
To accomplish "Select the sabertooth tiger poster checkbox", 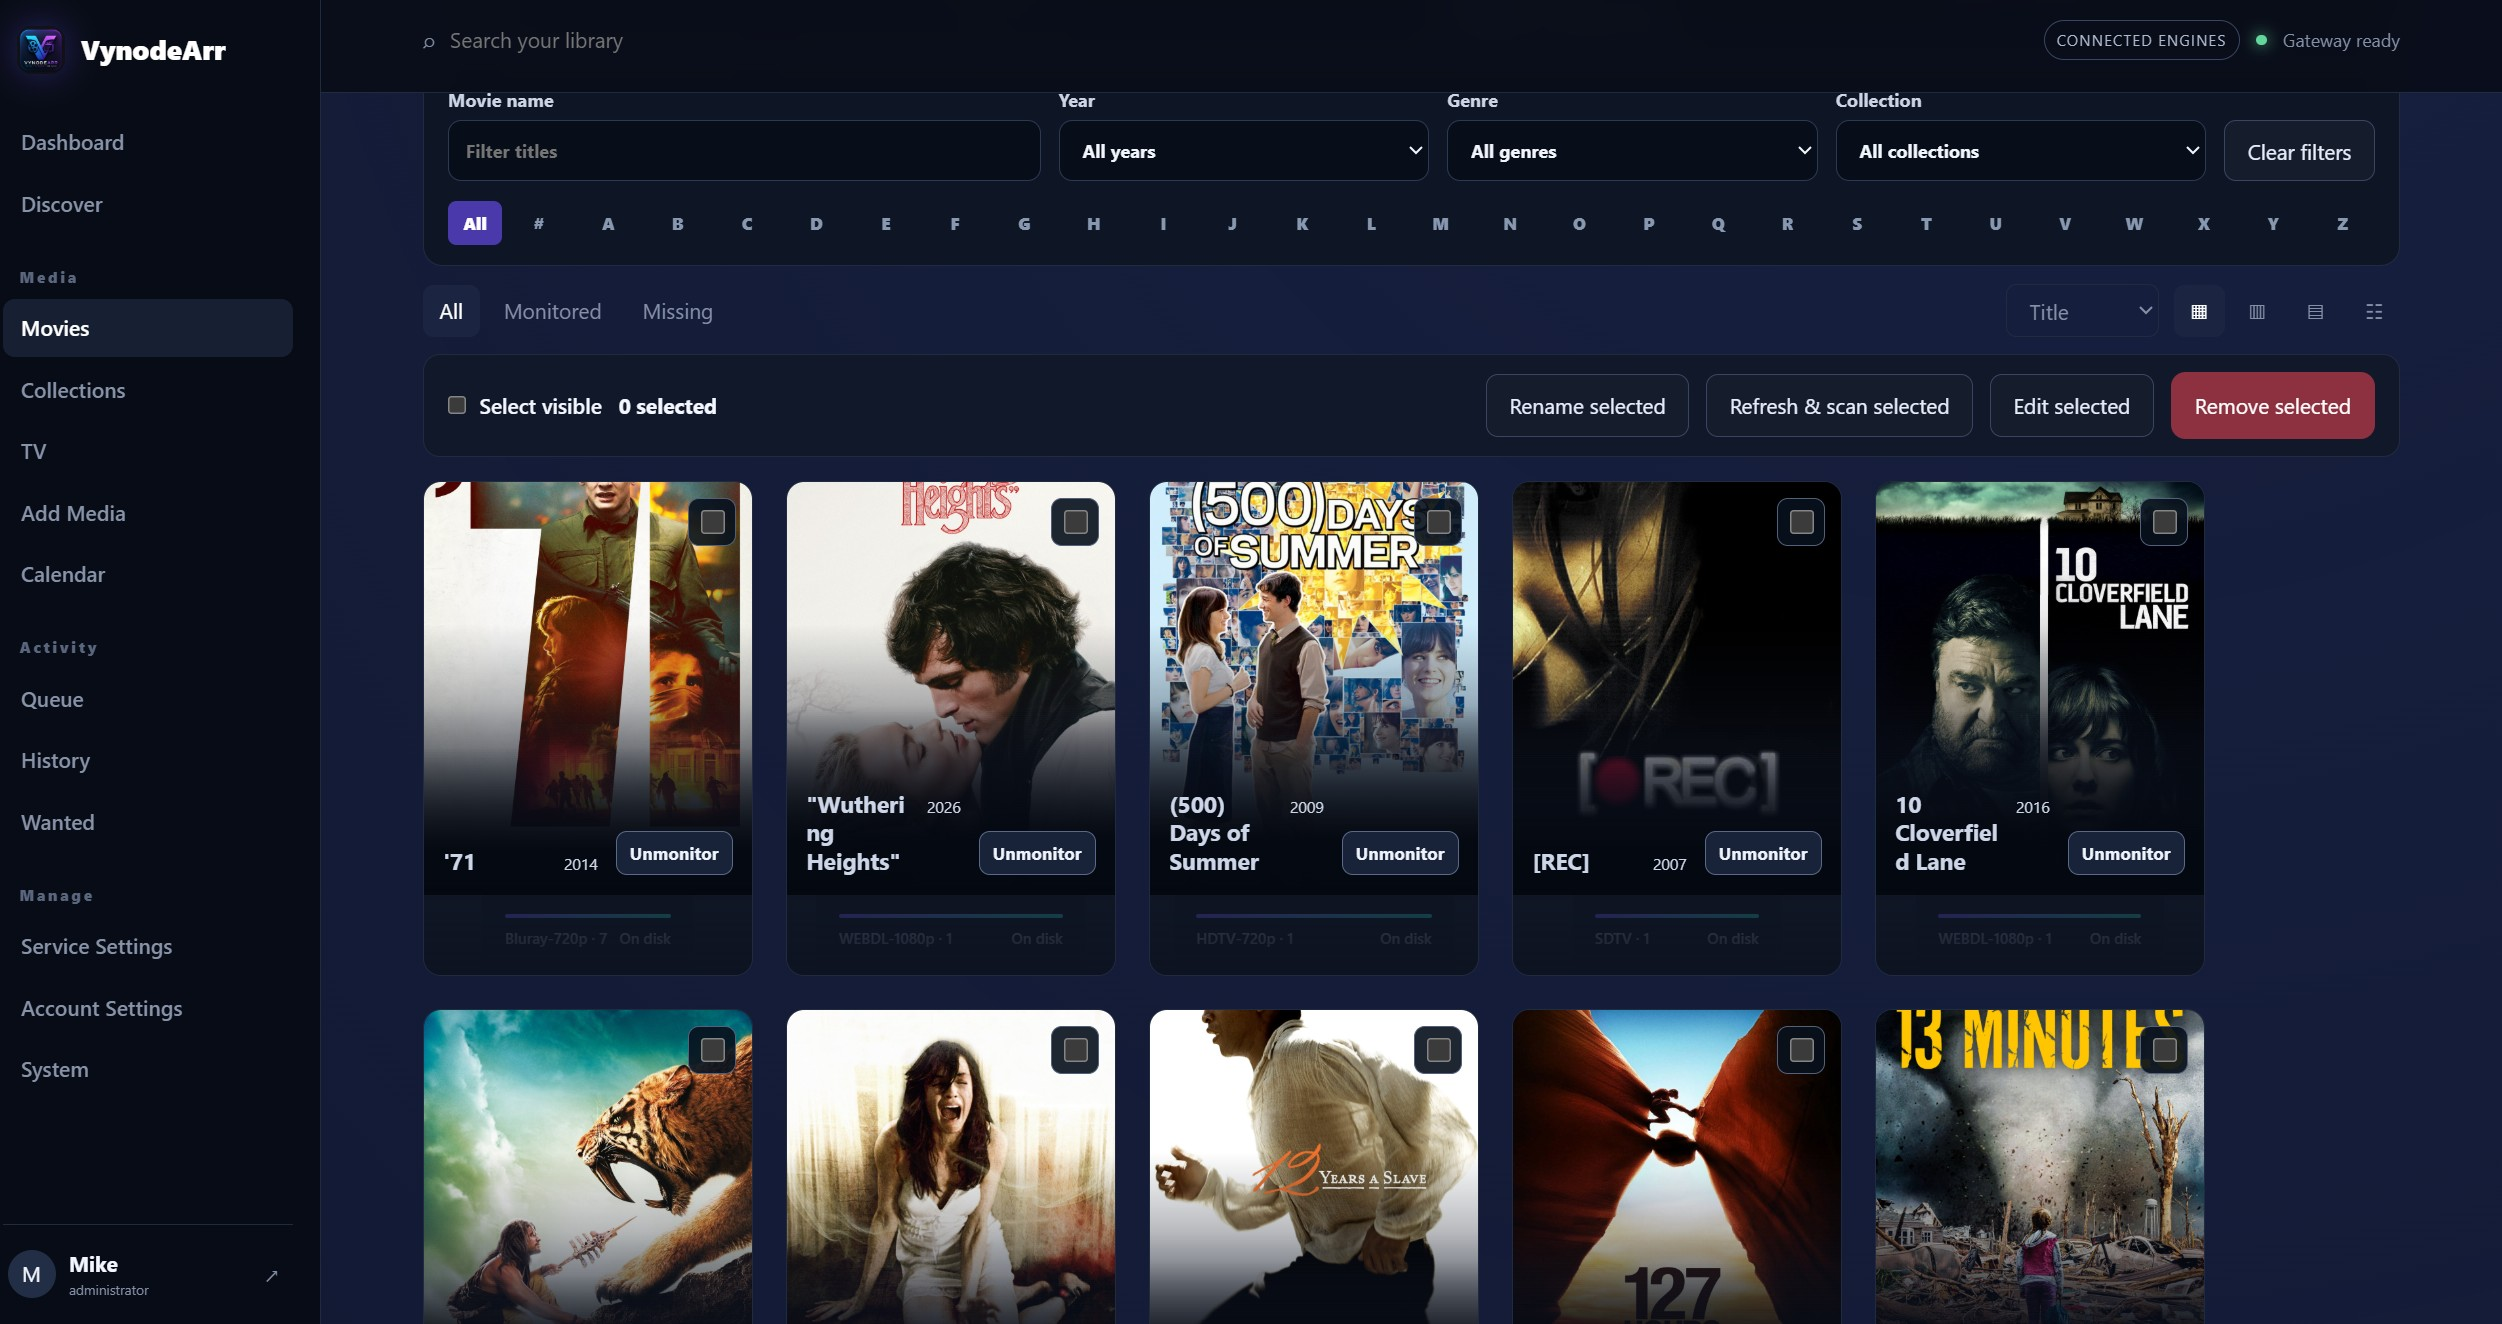I will click(x=713, y=1050).
